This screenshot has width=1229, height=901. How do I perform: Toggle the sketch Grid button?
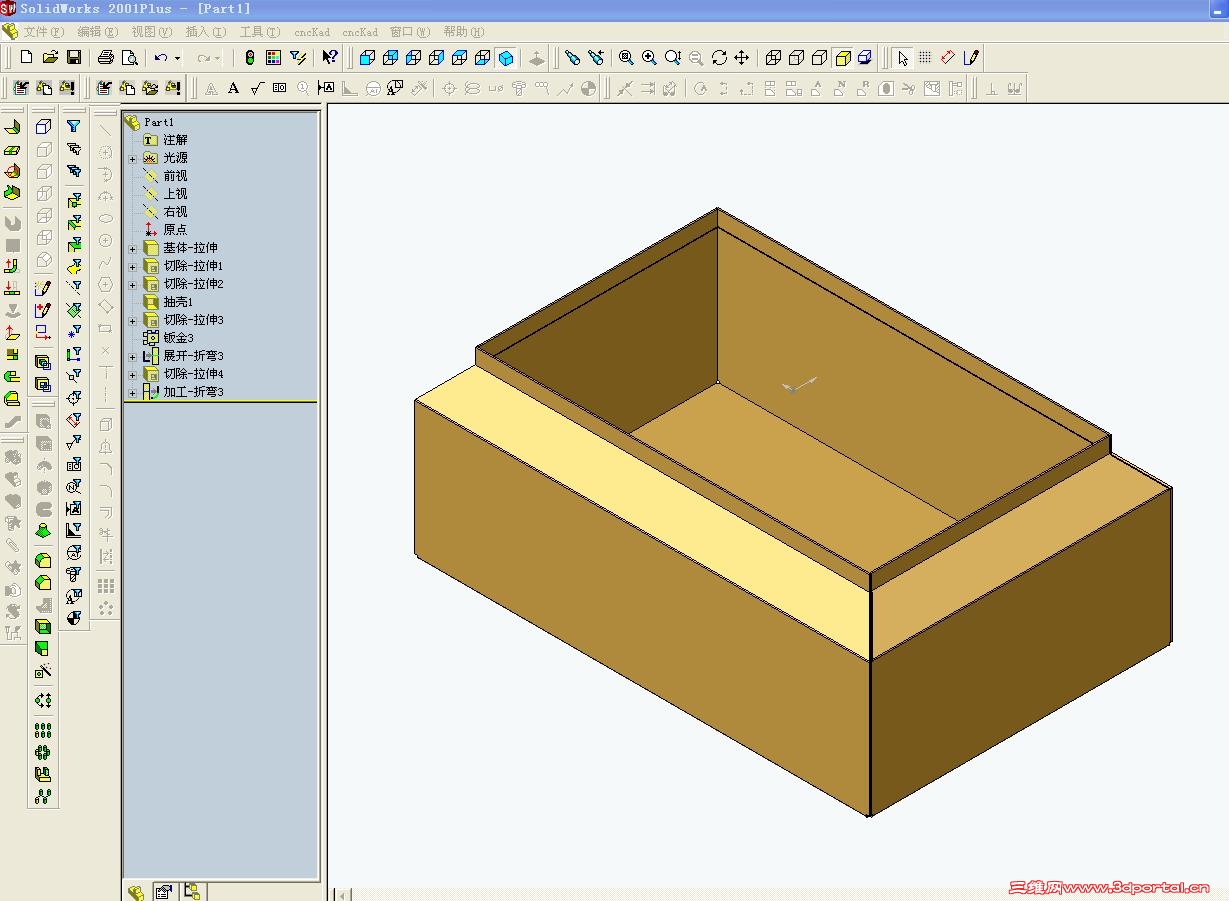(925, 58)
